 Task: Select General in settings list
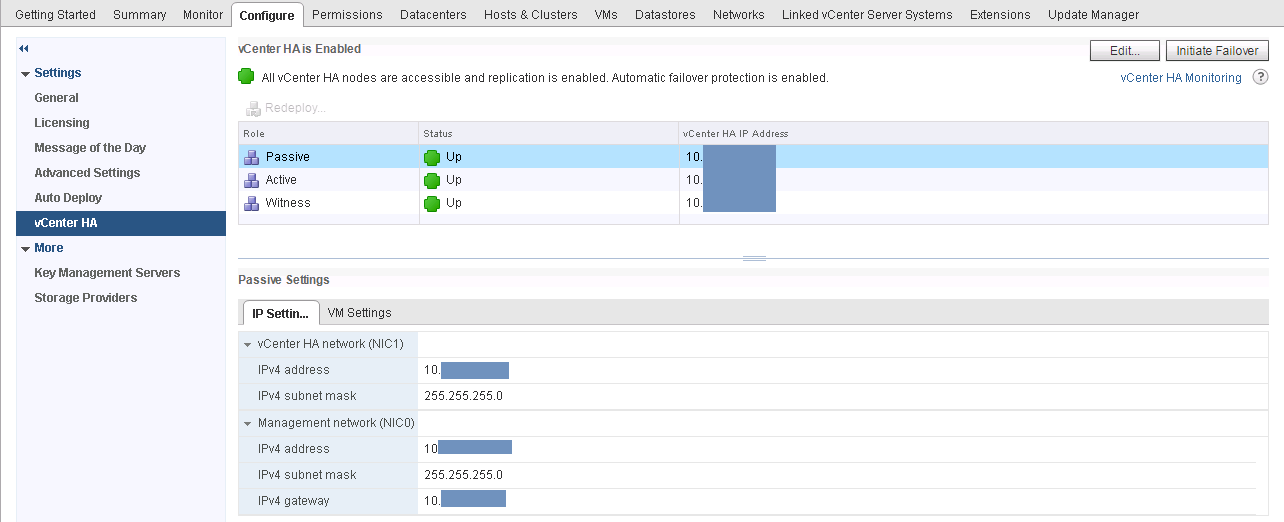pos(56,98)
